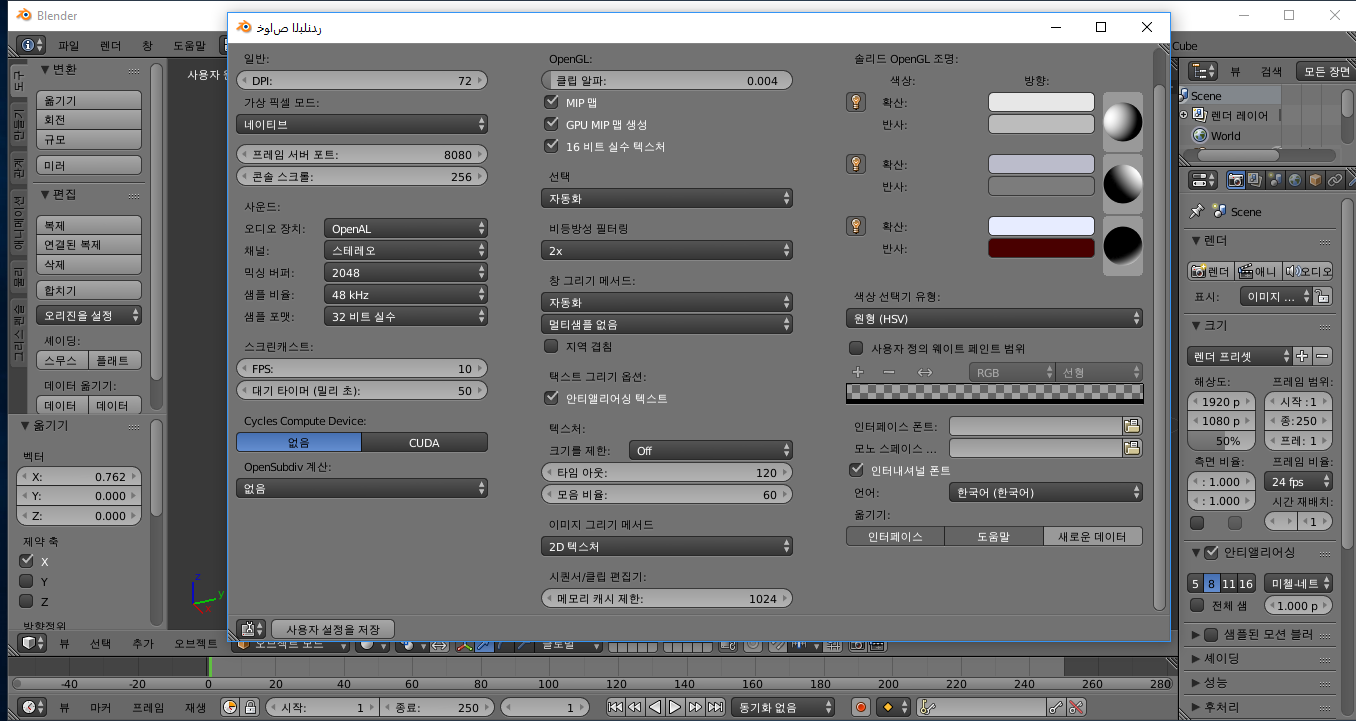The width and height of the screenshot is (1356, 721).
Task: Select the Scene properties tab
Action: pos(1275,180)
